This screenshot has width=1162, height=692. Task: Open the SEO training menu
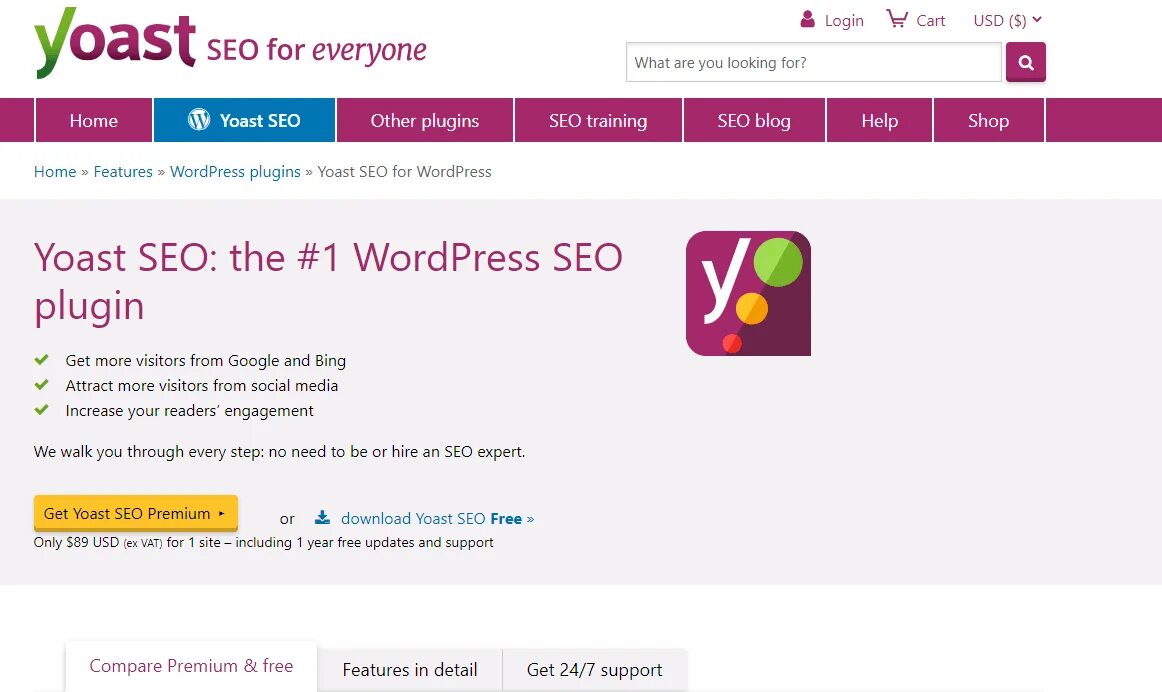point(598,120)
